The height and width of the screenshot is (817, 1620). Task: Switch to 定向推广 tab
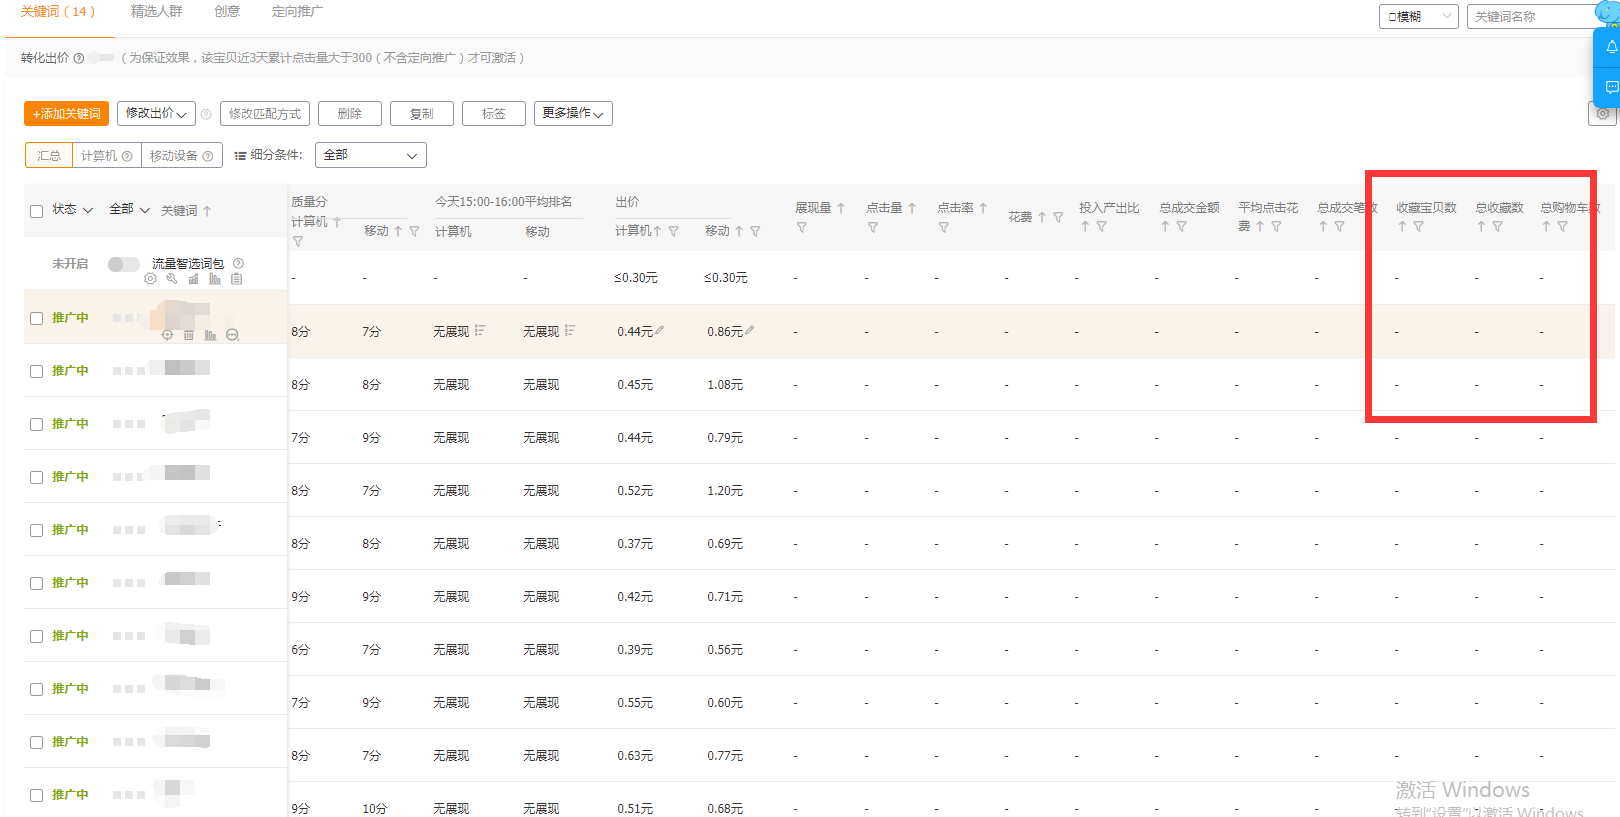click(297, 12)
